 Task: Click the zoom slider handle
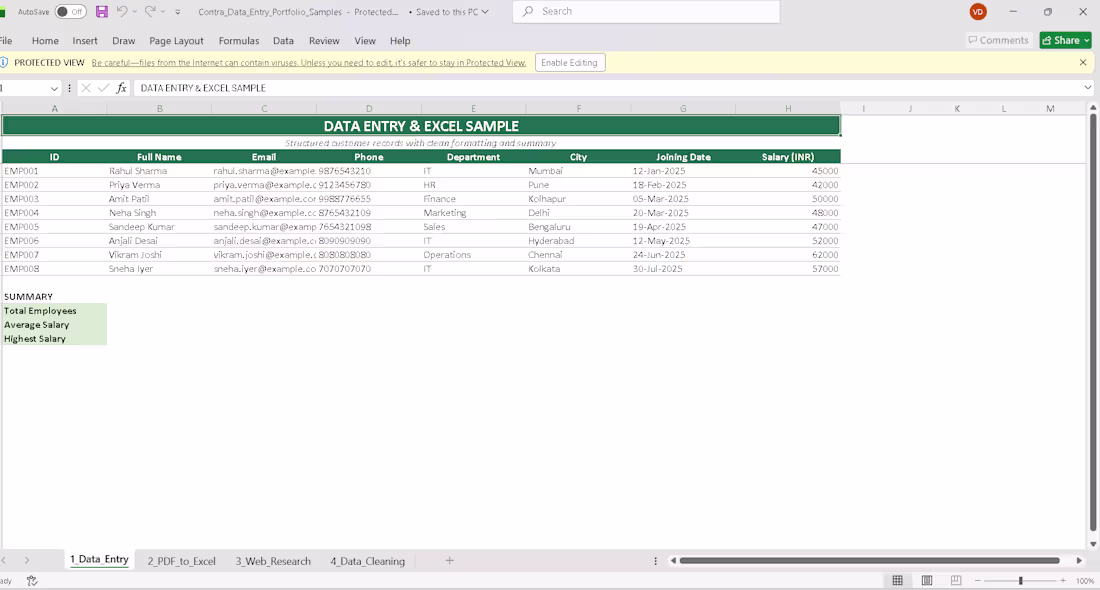[x=1021, y=581]
